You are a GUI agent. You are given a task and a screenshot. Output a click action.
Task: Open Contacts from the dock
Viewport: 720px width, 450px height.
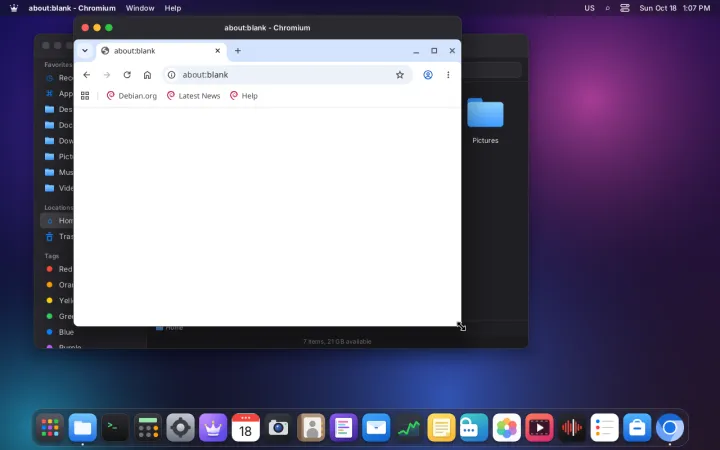pyautogui.click(x=311, y=428)
